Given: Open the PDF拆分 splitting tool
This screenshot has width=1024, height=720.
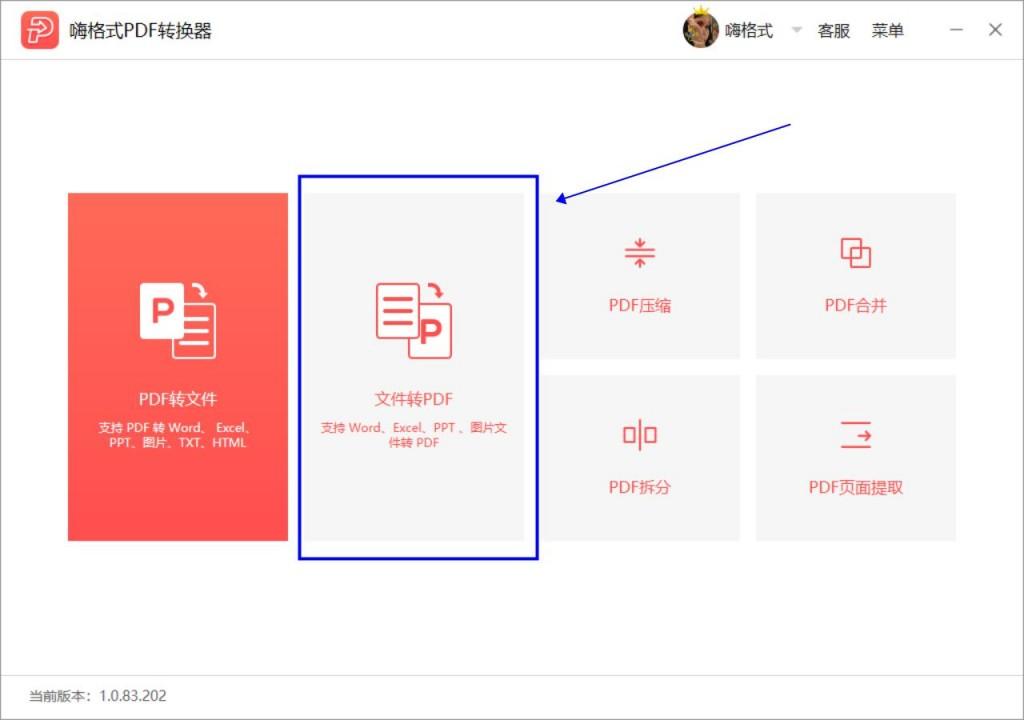Looking at the screenshot, I should [640, 455].
